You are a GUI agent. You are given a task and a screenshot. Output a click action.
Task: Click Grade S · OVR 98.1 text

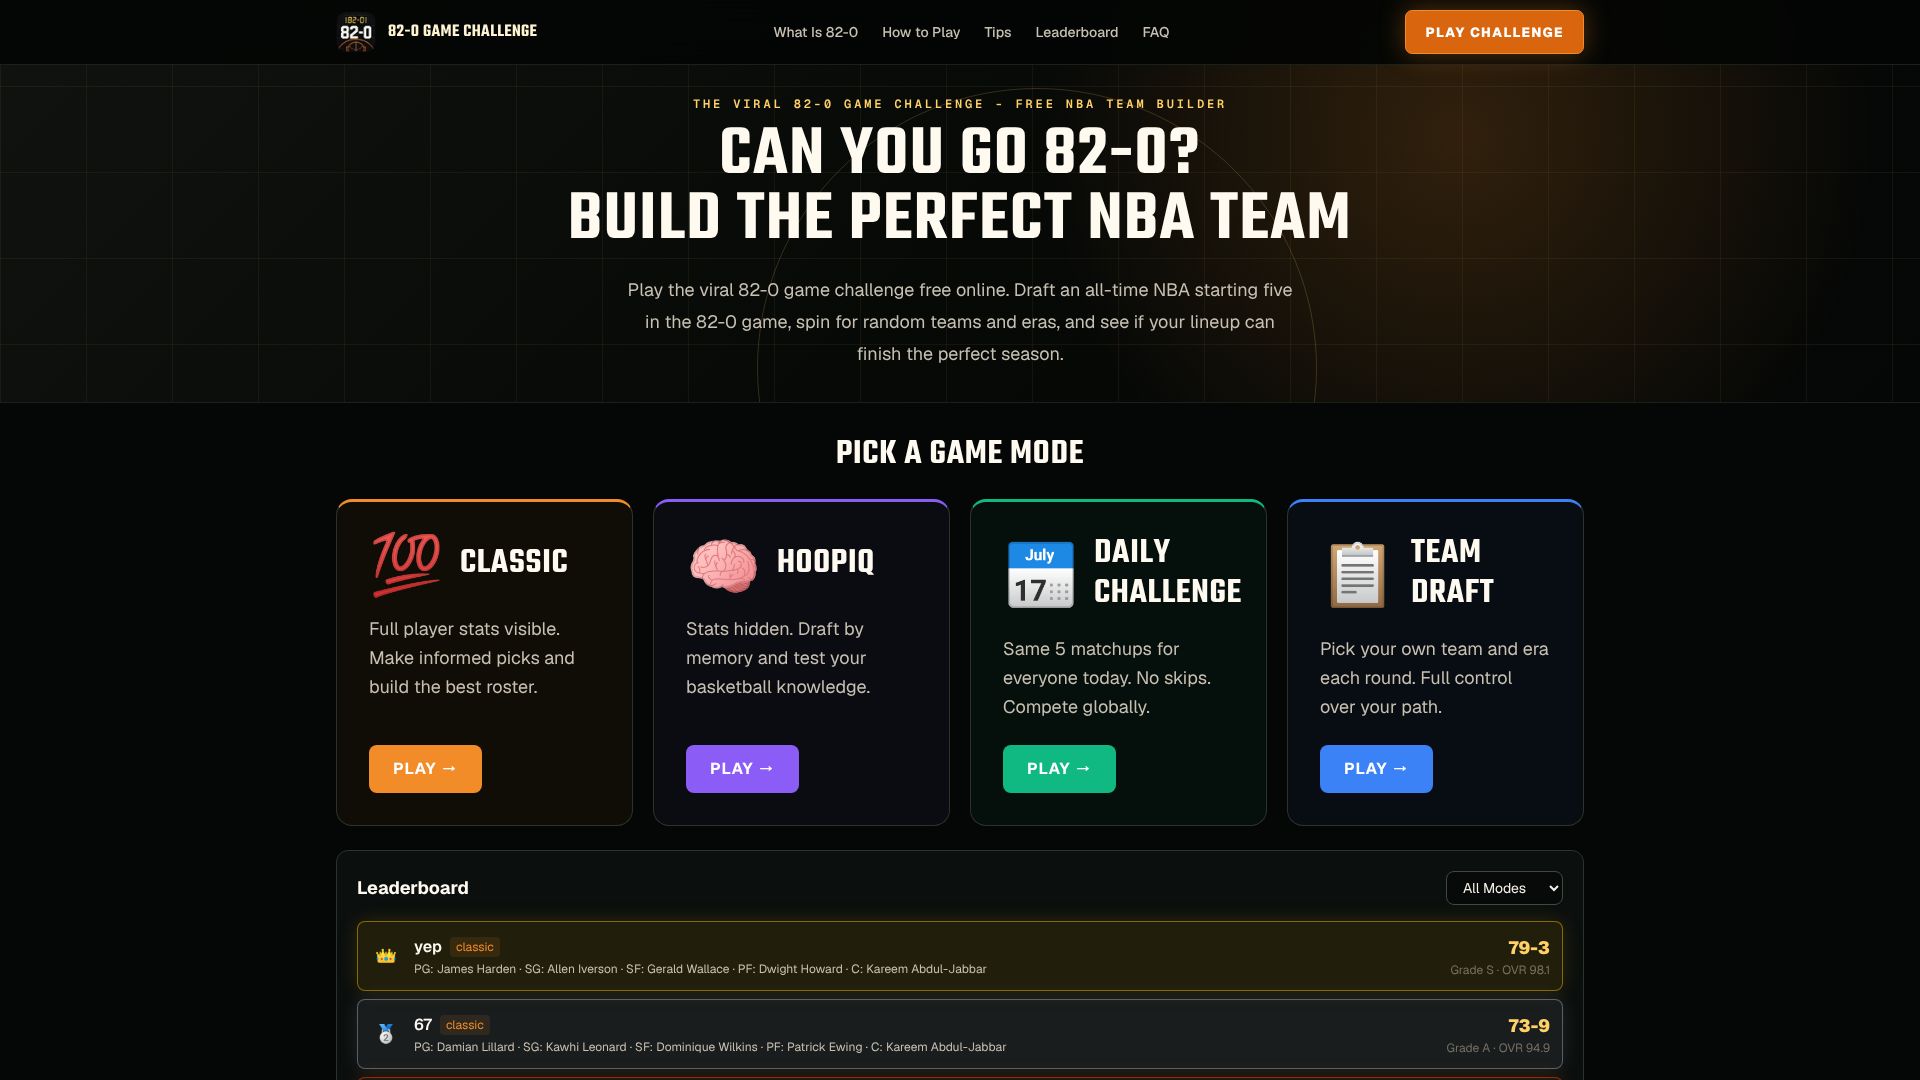point(1499,970)
